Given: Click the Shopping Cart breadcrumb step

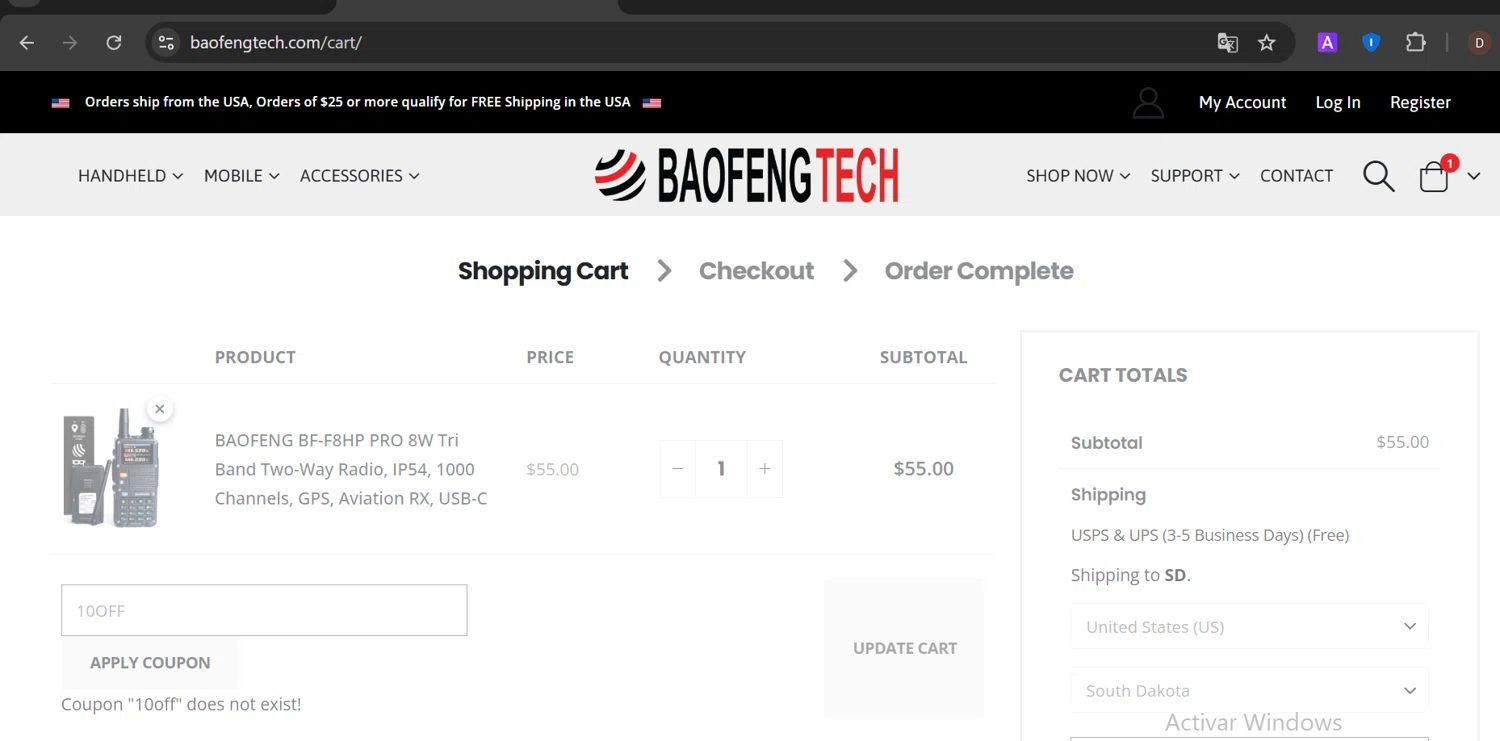Looking at the screenshot, I should tap(543, 271).
